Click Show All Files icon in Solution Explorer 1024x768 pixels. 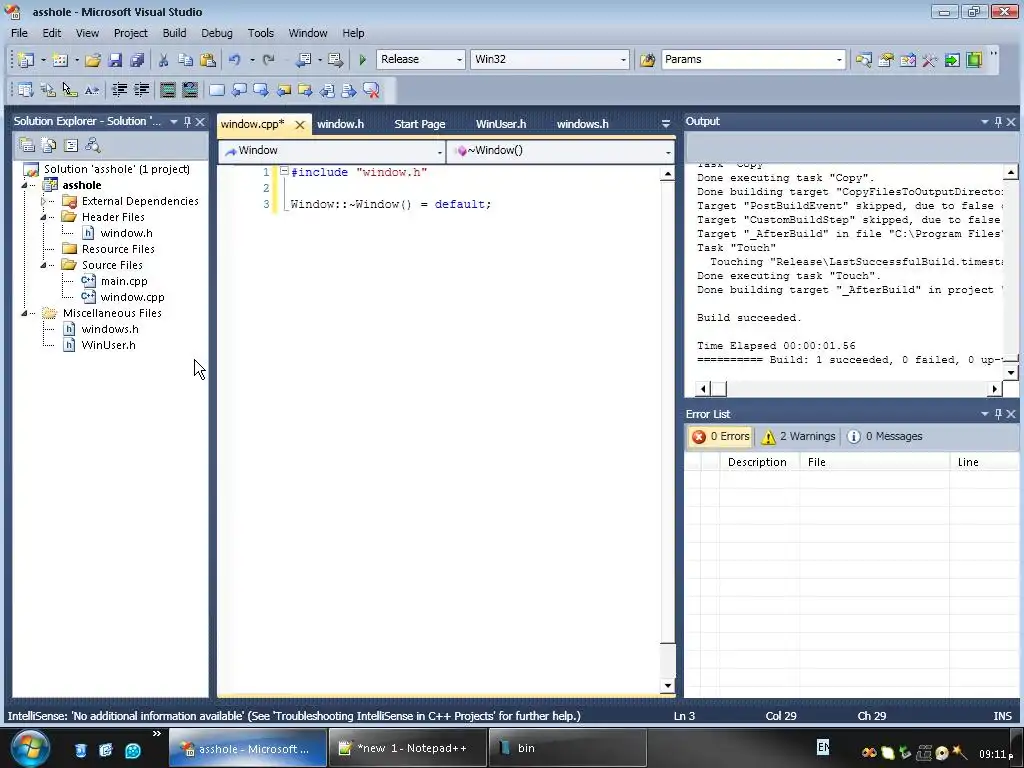pos(49,145)
